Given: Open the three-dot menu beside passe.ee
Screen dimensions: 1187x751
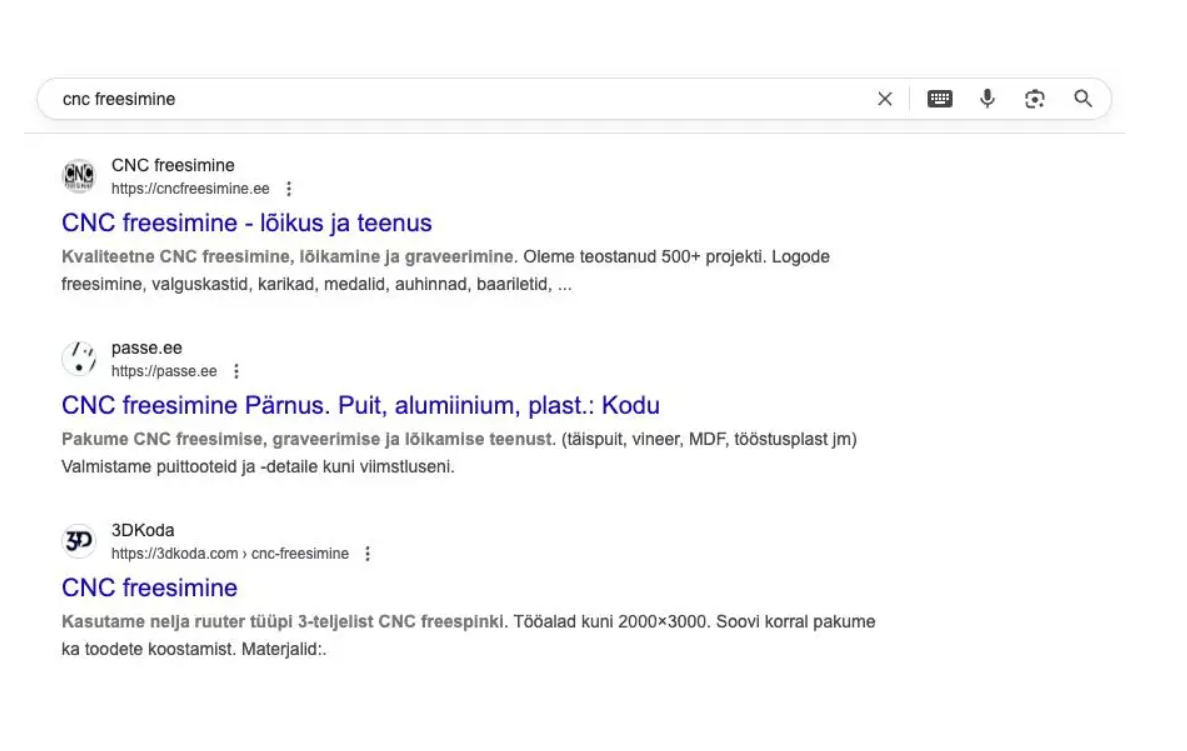Looking at the screenshot, I should point(236,371).
